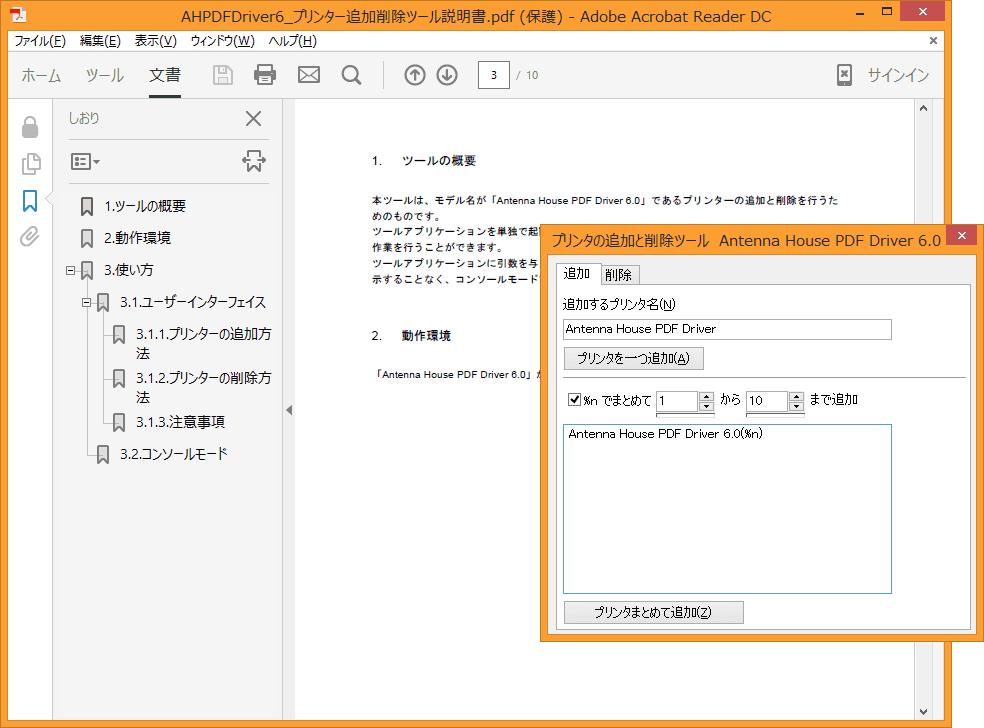Click the scroll down arrow in document
This screenshot has width=984, height=728.
(x=923, y=712)
